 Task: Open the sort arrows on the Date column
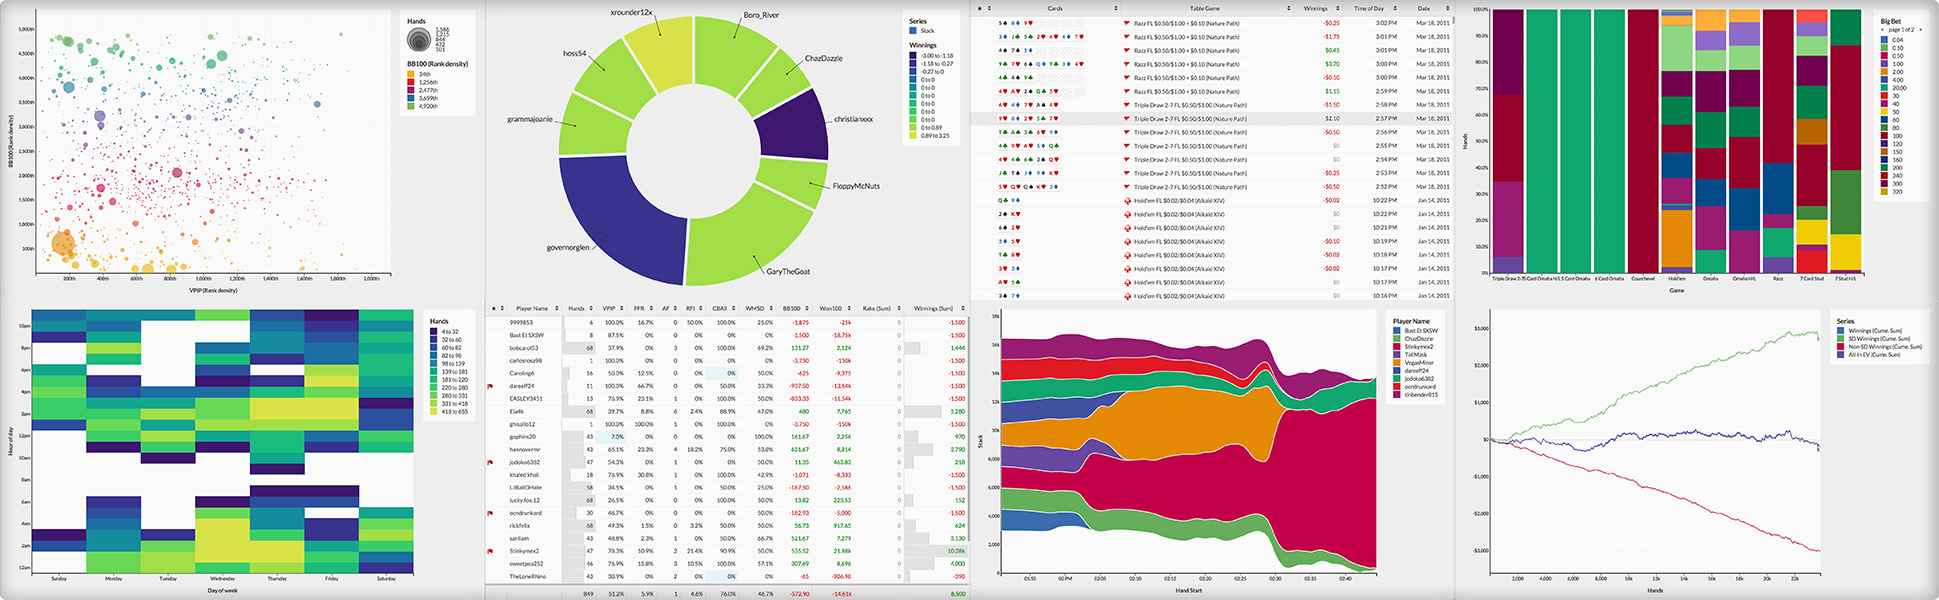point(1447,8)
